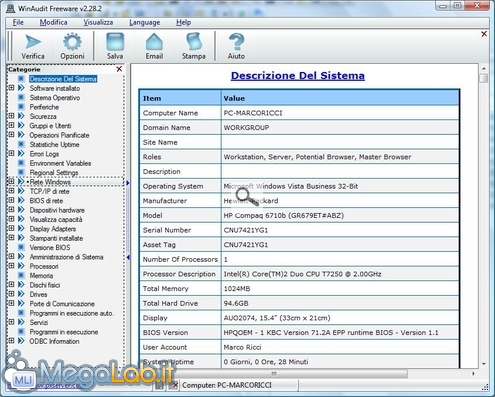Click icon beside Programmi in esecuzione auto.
The image size is (495, 397).
click(x=21, y=313)
